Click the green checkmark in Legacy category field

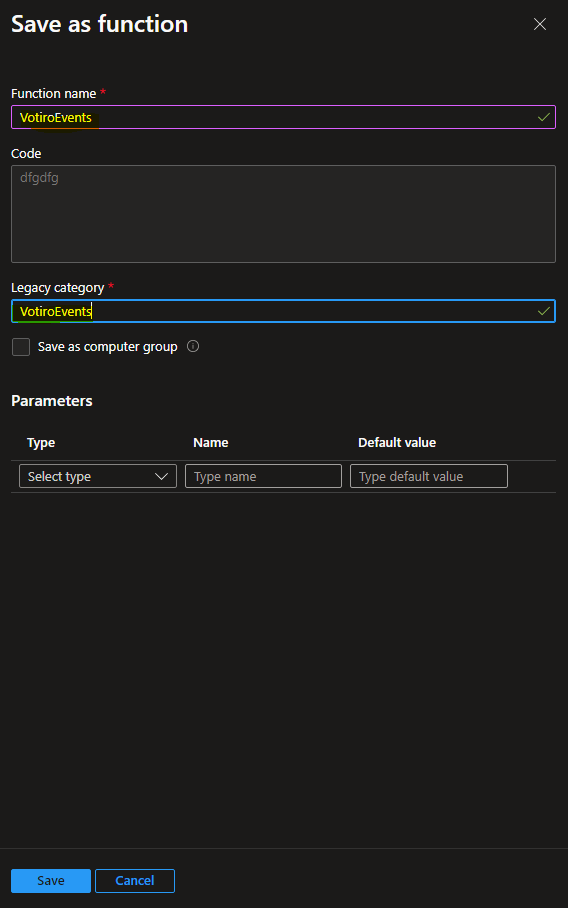(x=544, y=312)
